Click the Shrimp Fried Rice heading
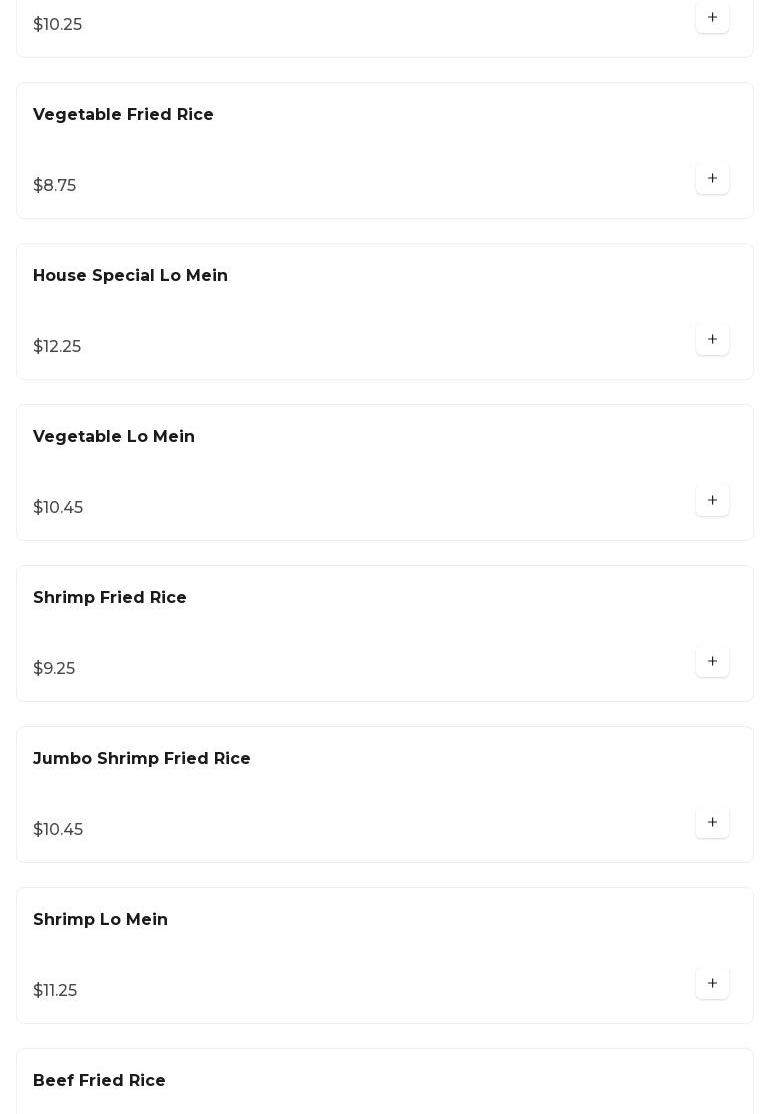Image resolution: width=770 pixels, height=1114 pixels. 110,598
